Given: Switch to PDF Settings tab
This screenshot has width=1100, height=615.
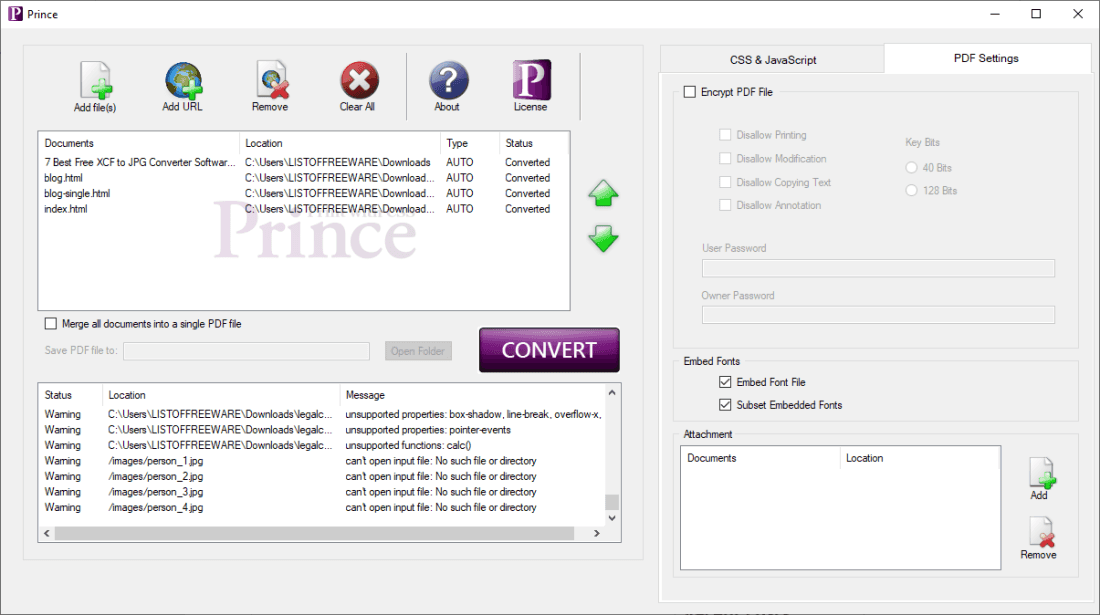Looking at the screenshot, I should [x=986, y=58].
